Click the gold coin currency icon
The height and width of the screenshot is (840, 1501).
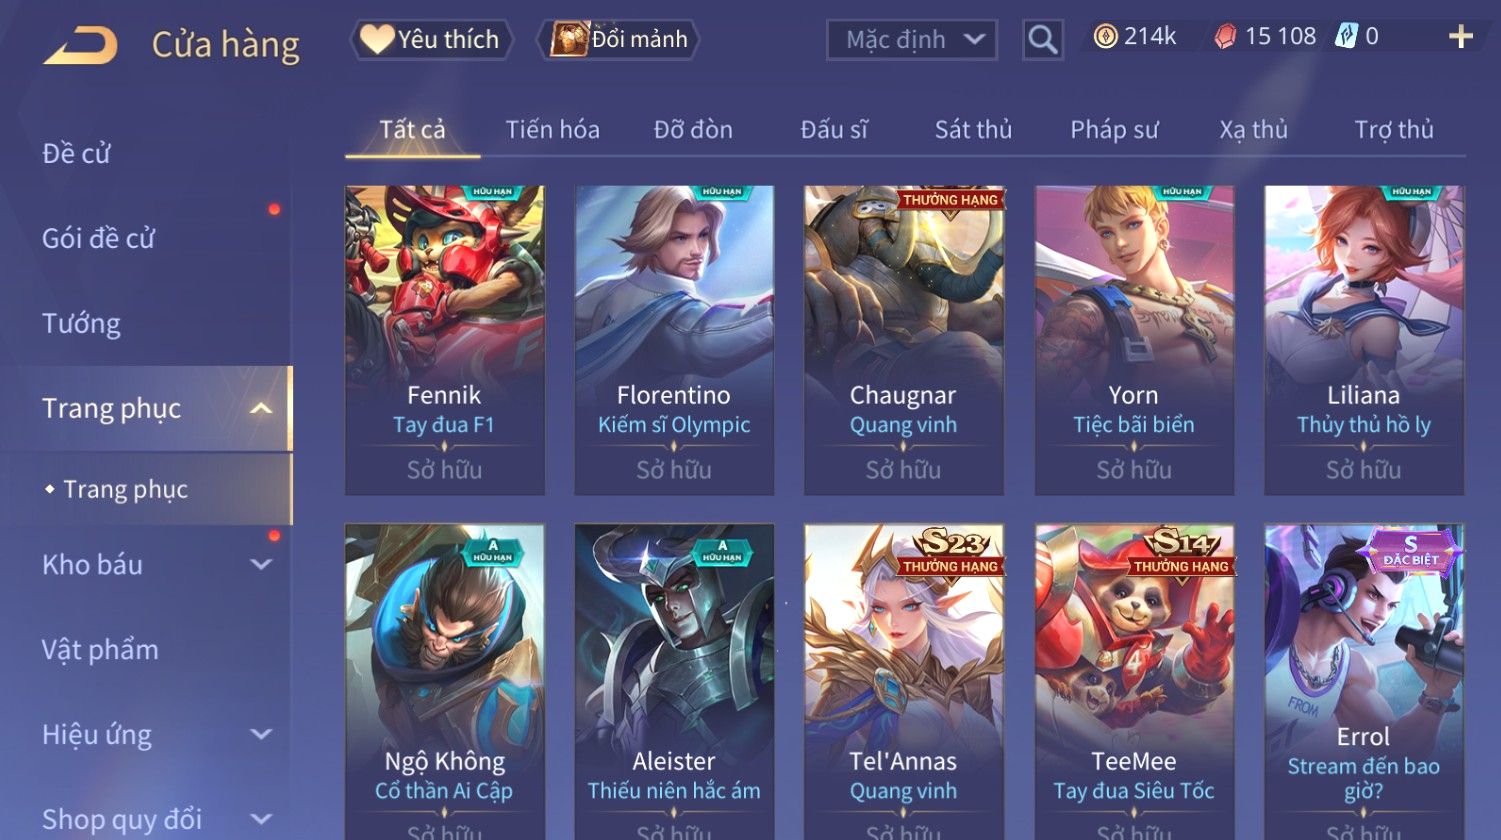tap(1105, 37)
